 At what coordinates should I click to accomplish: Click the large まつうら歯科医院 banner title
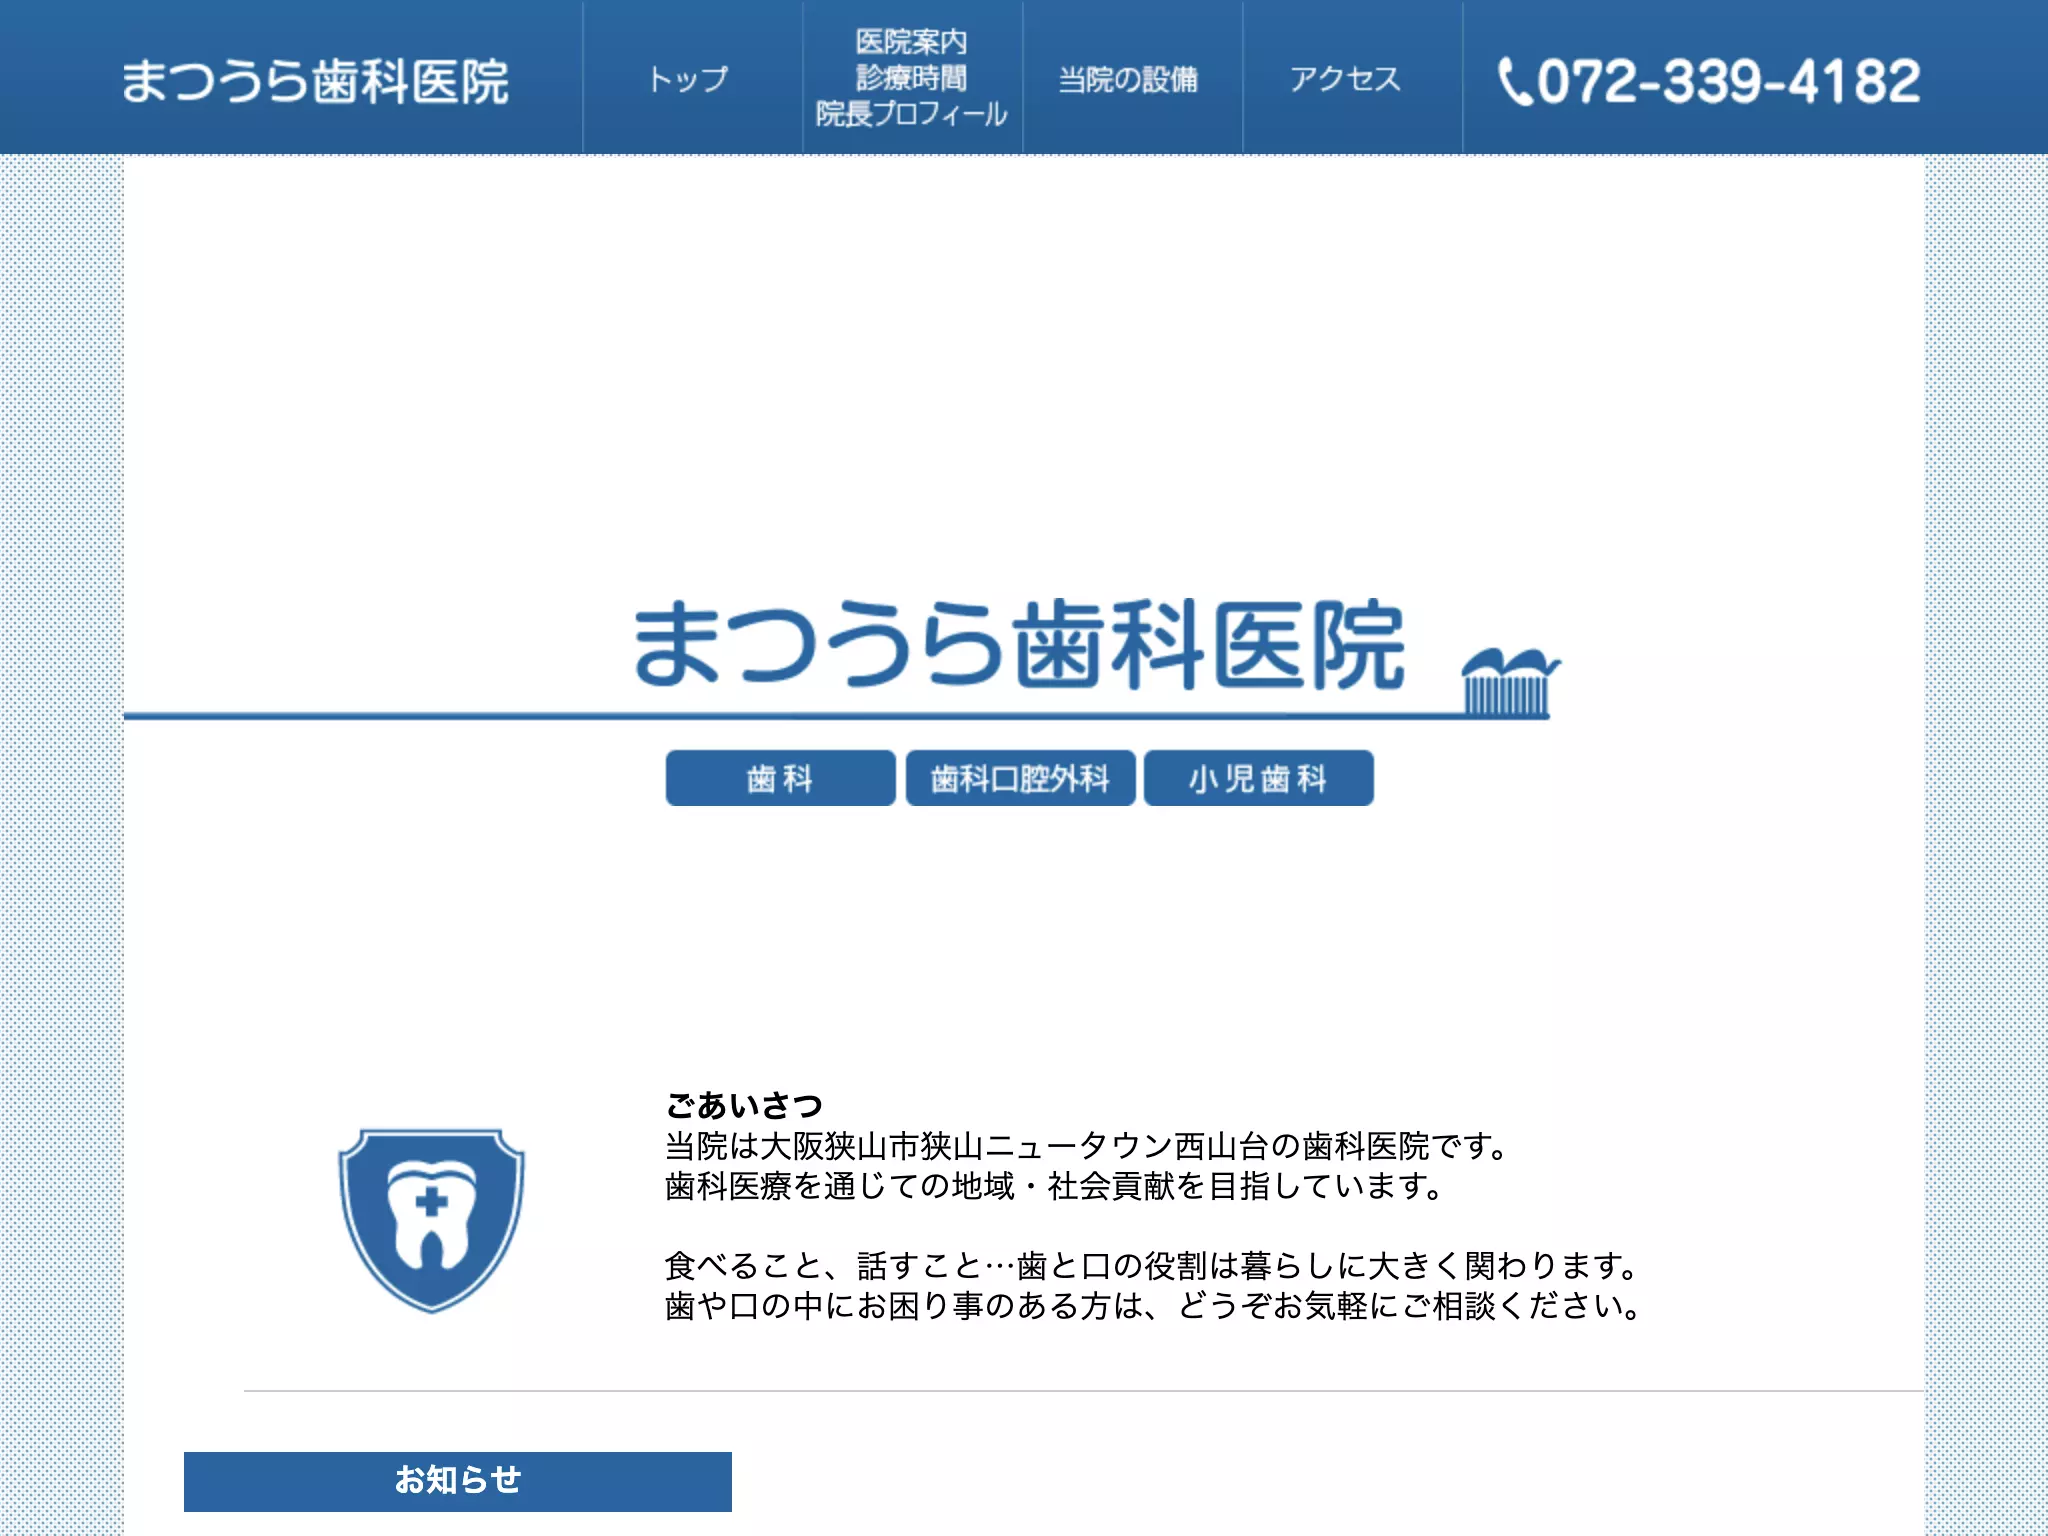pos(1019,645)
